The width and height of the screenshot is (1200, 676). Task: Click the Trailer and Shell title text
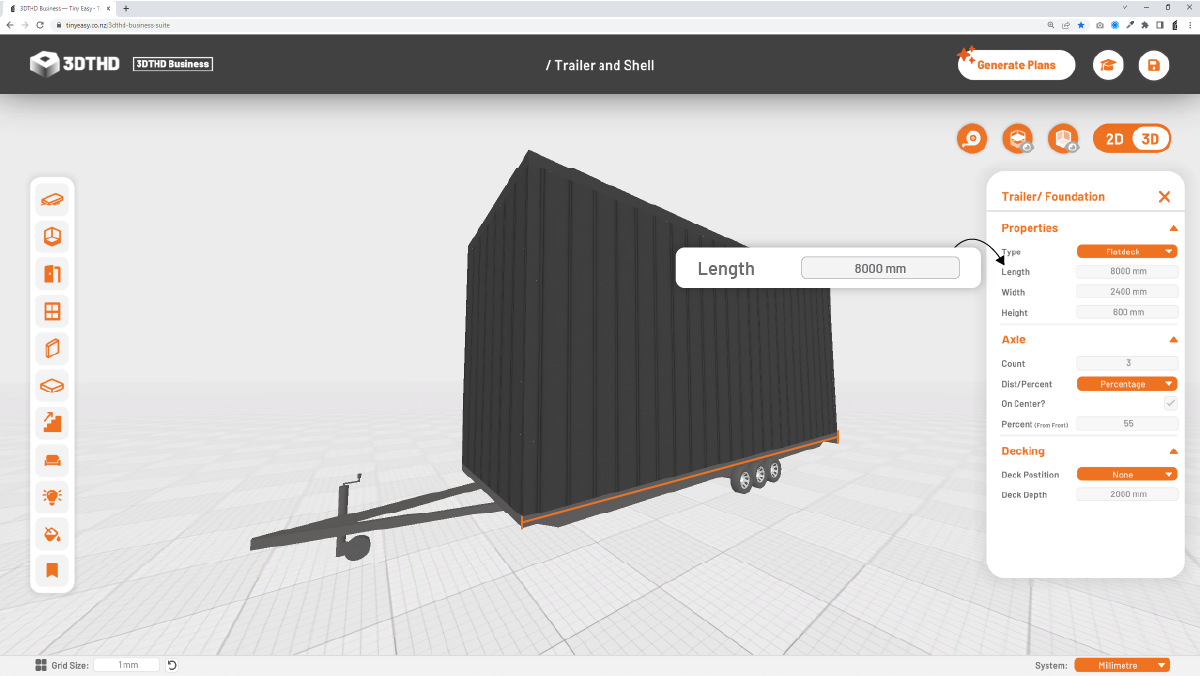tap(600, 65)
